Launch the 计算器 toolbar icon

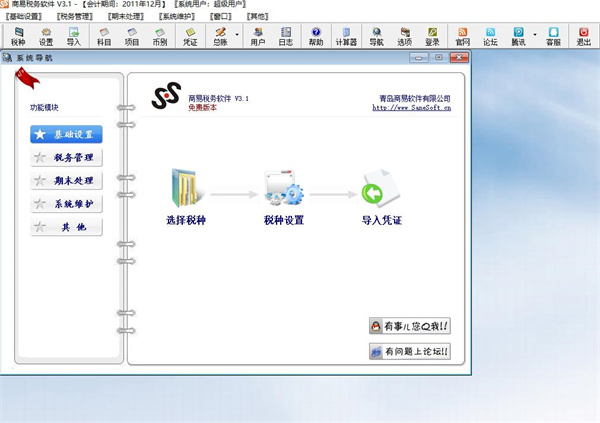pos(346,36)
